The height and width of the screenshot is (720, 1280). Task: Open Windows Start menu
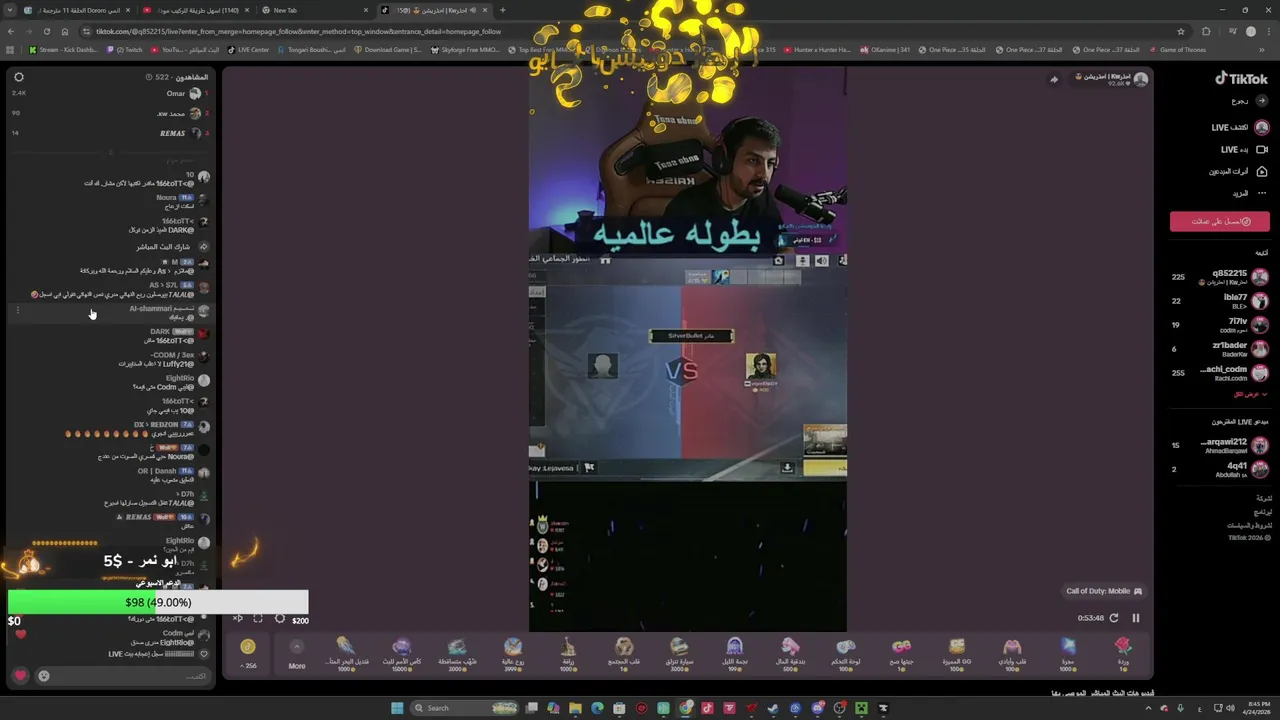[397, 708]
